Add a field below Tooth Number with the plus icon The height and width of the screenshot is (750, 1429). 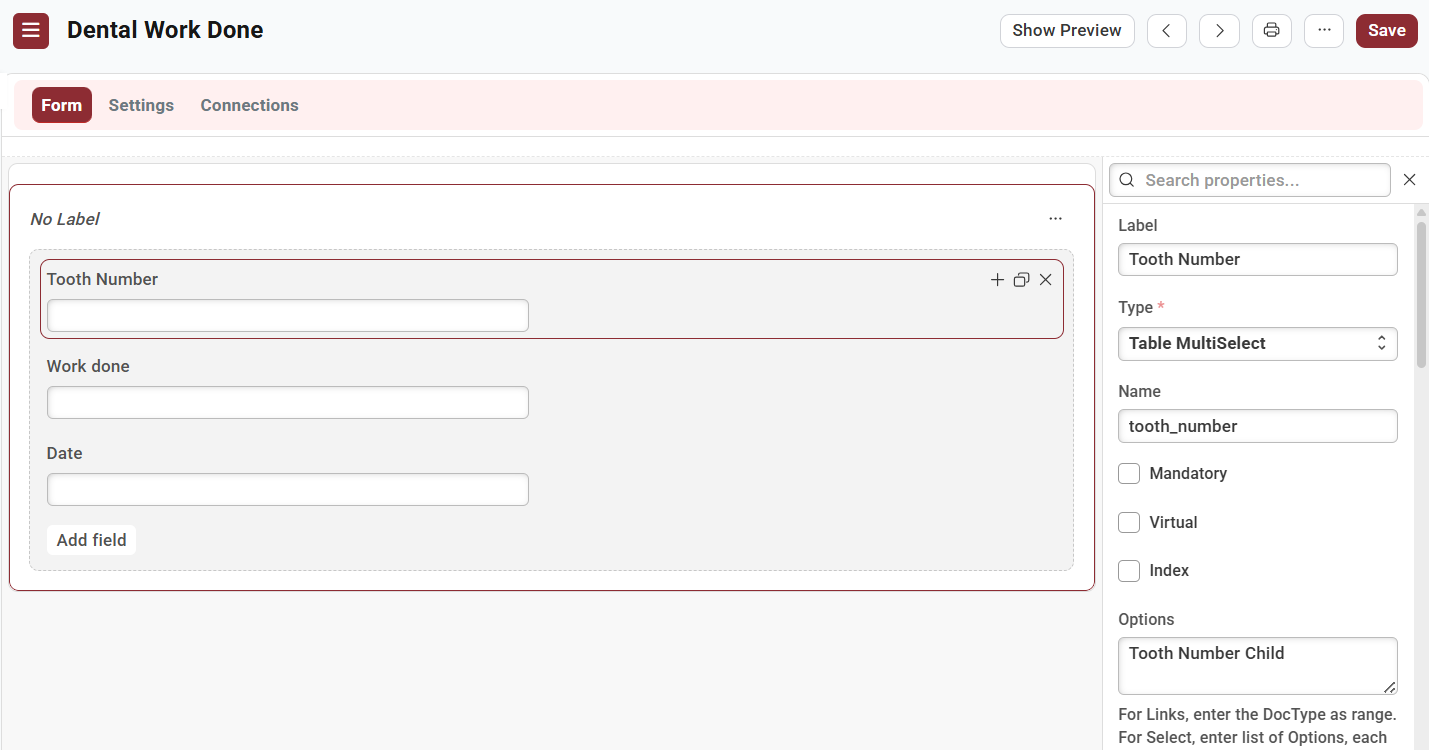point(997,280)
